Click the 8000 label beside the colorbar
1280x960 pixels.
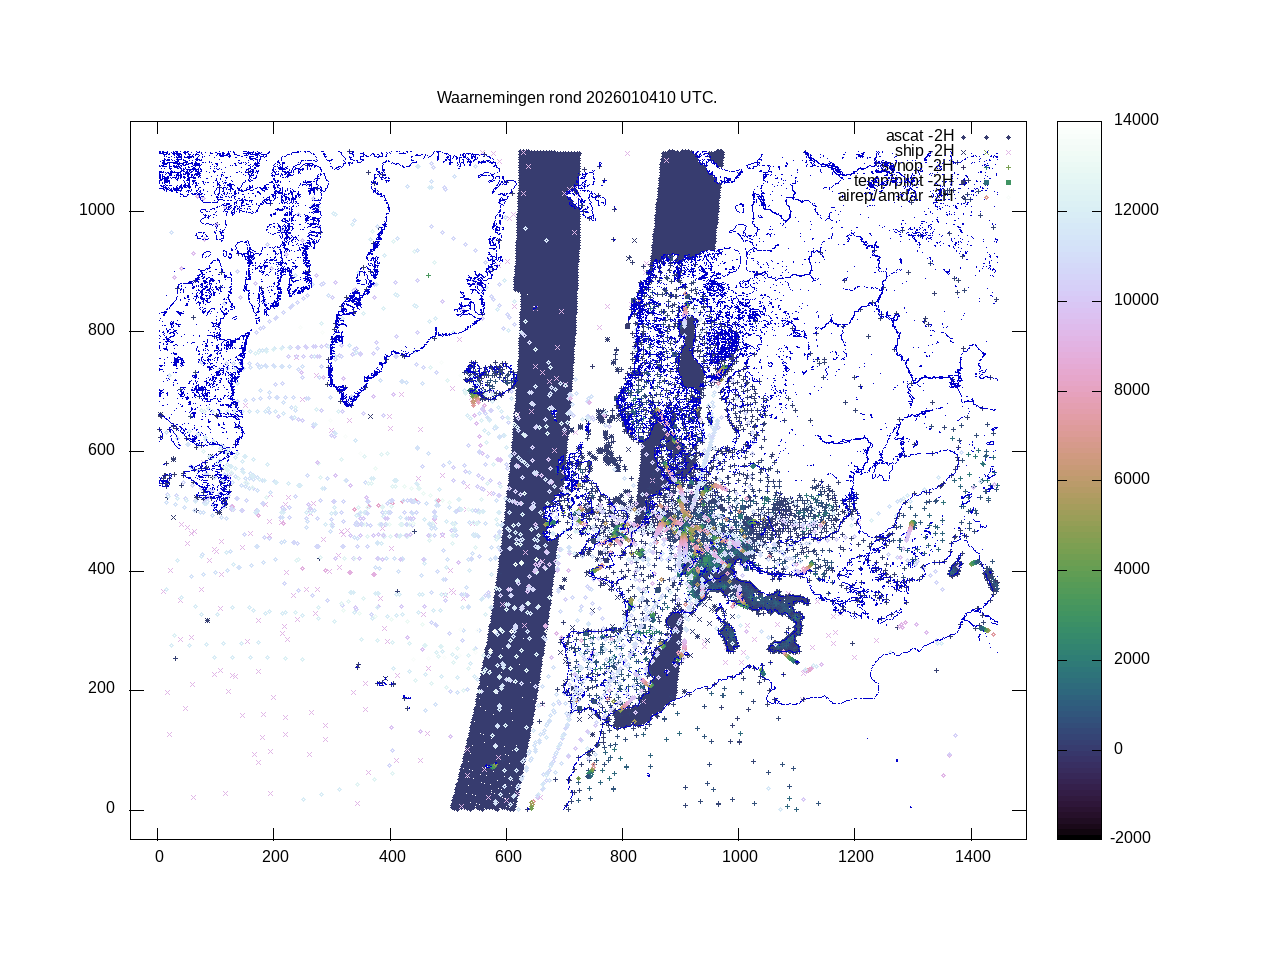pyautogui.click(x=1132, y=390)
